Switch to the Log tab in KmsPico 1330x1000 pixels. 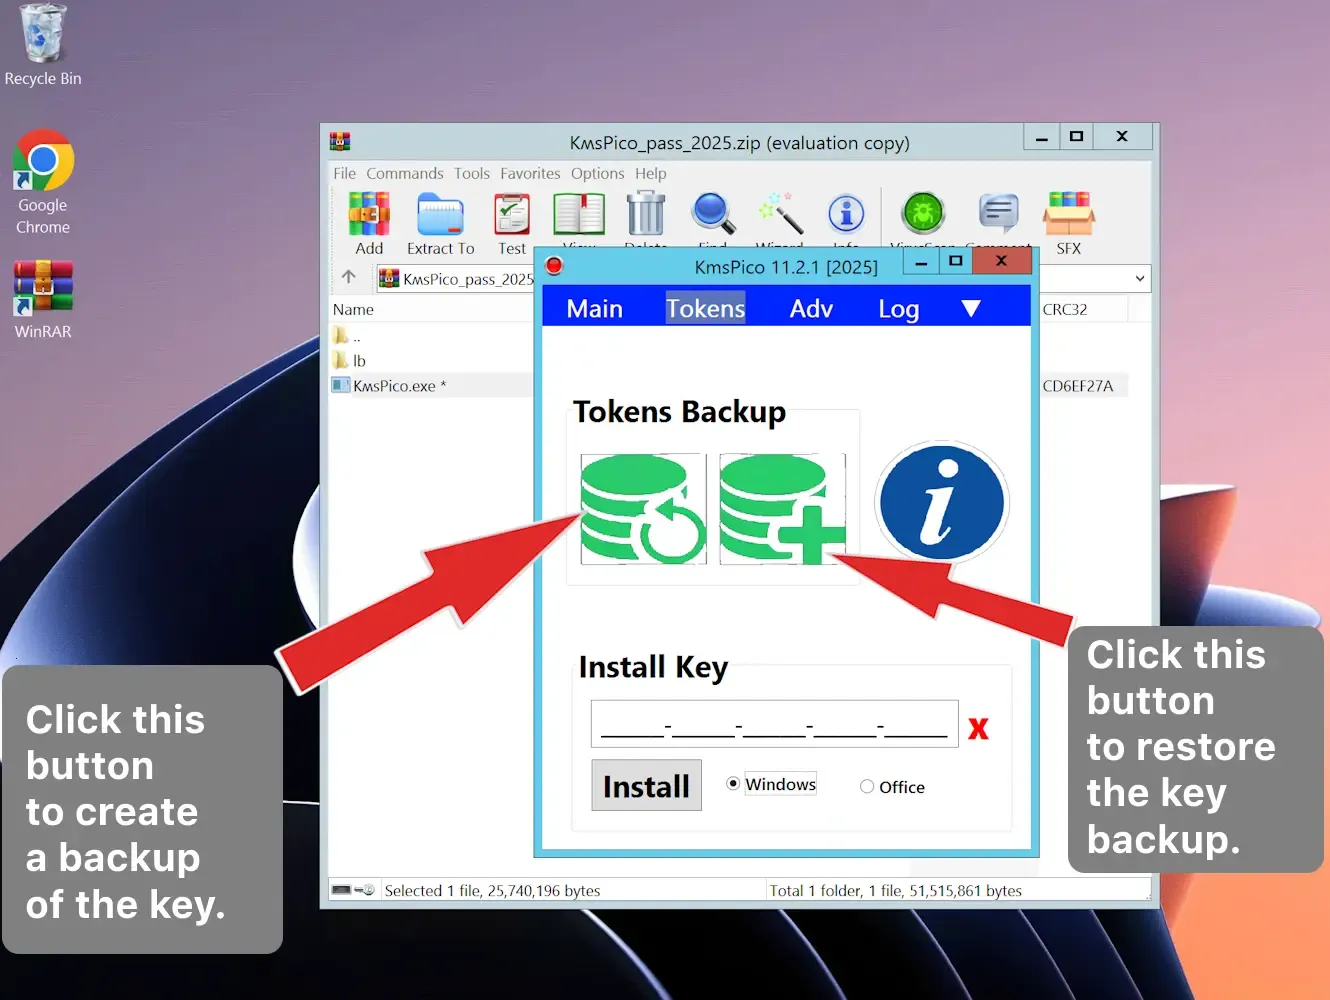897,308
